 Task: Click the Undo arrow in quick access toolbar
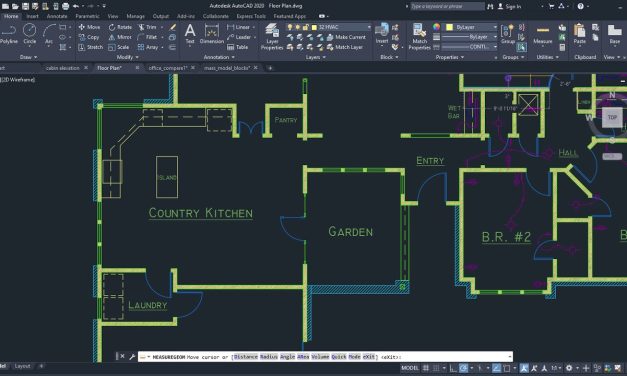tap(76, 6)
